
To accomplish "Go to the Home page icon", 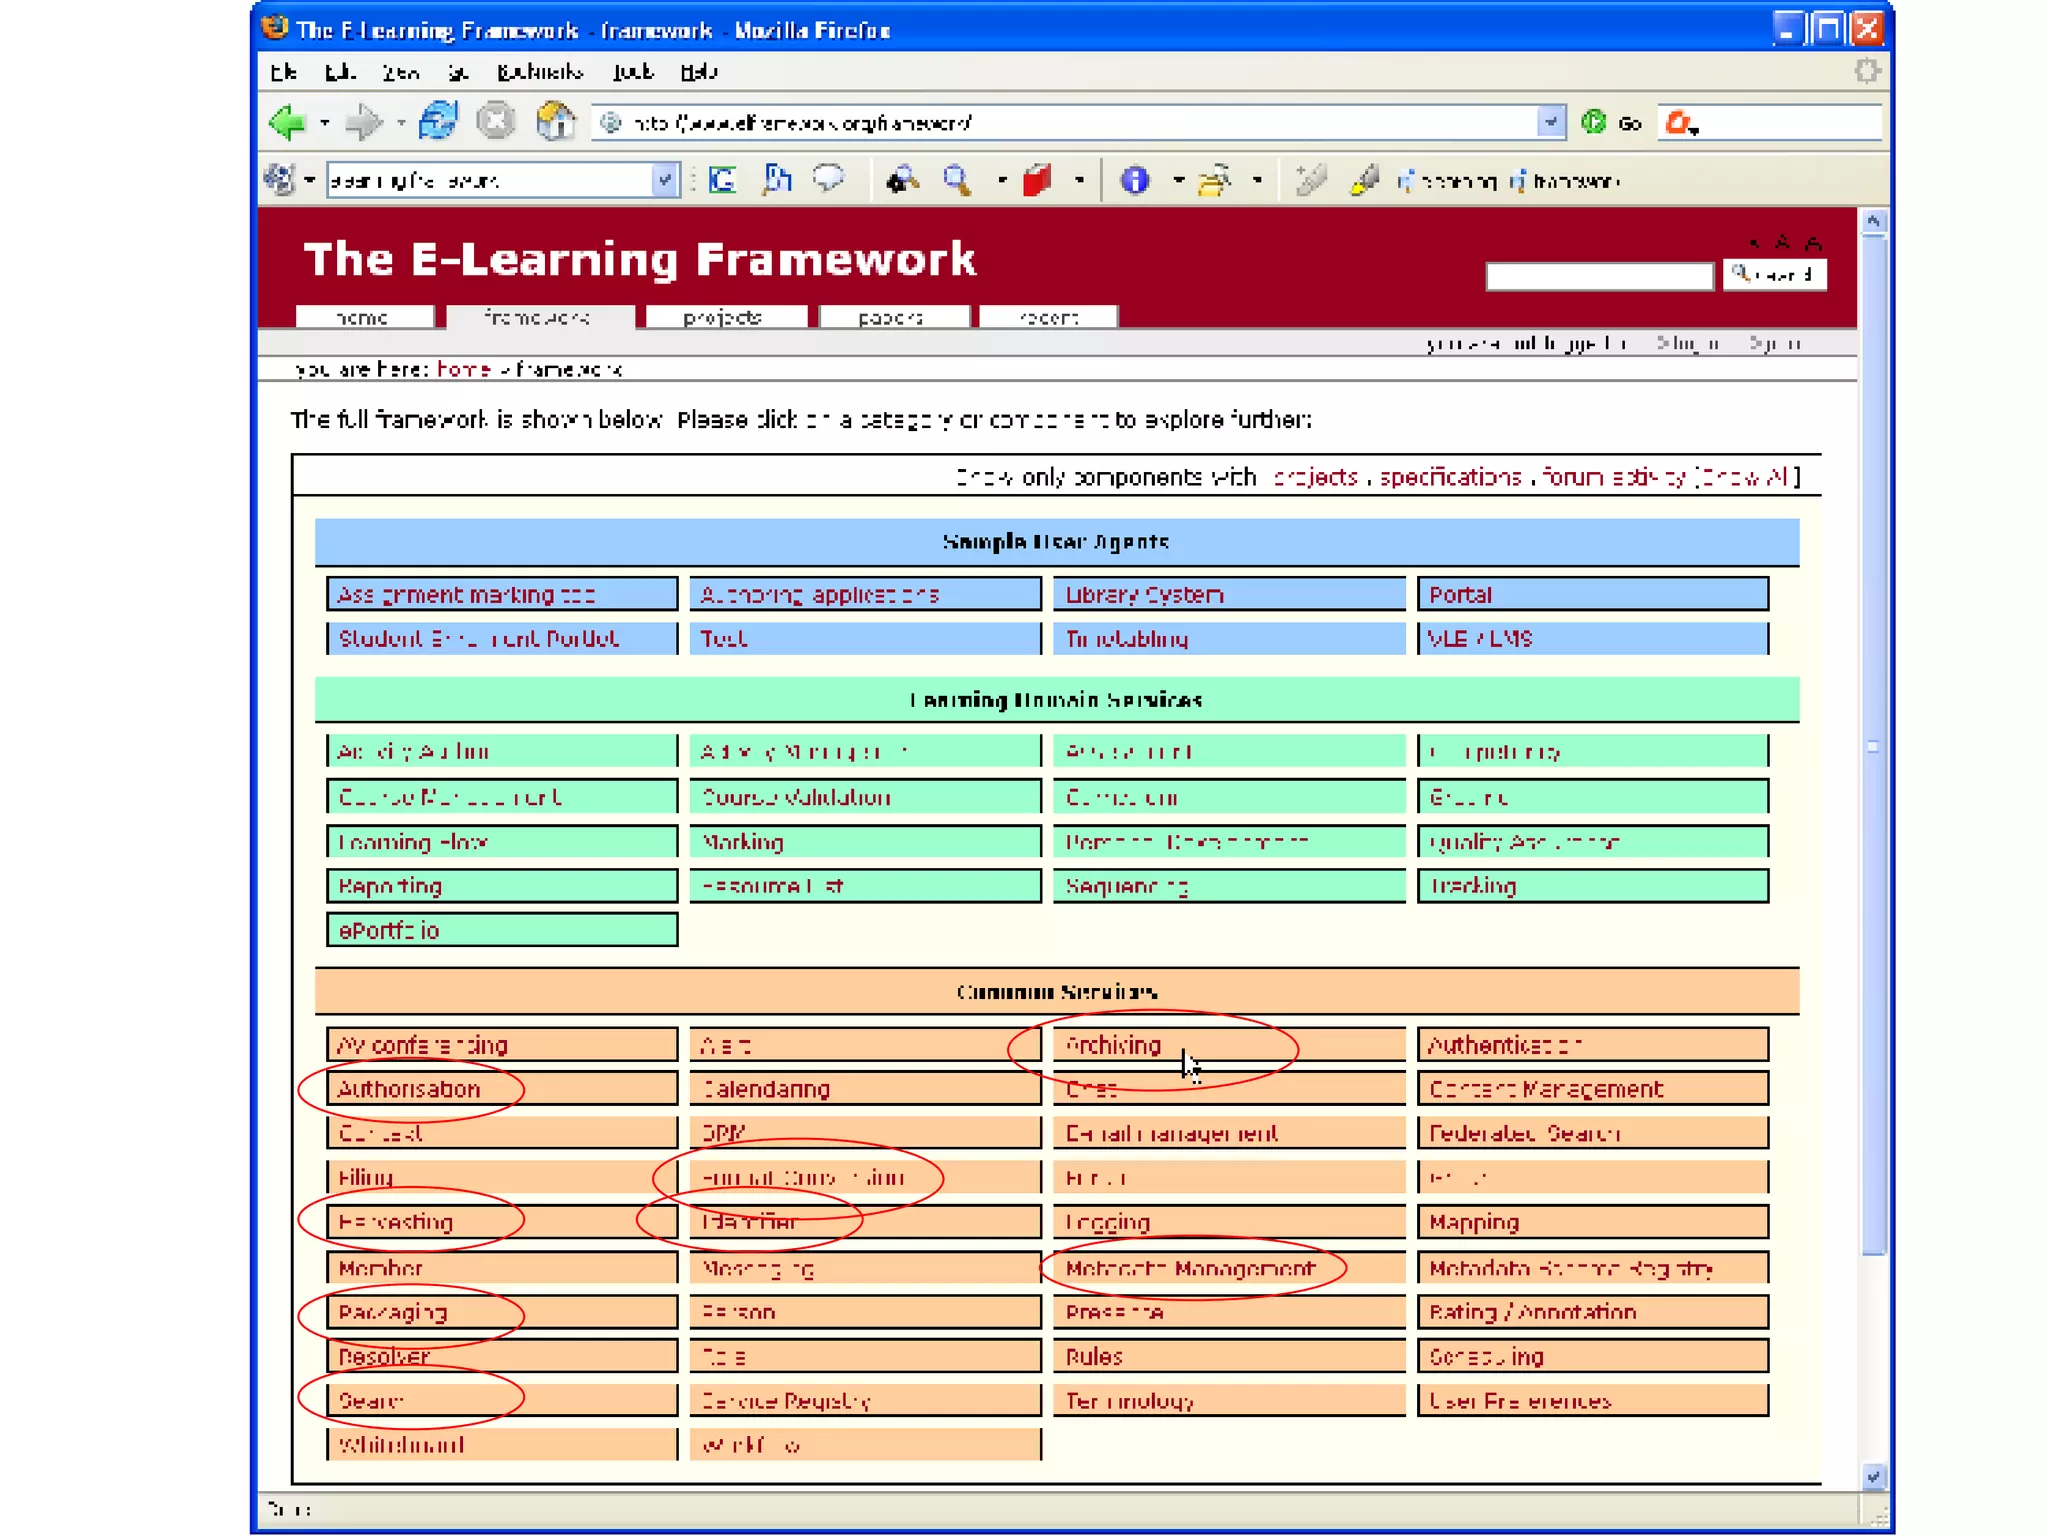I will 556,121.
